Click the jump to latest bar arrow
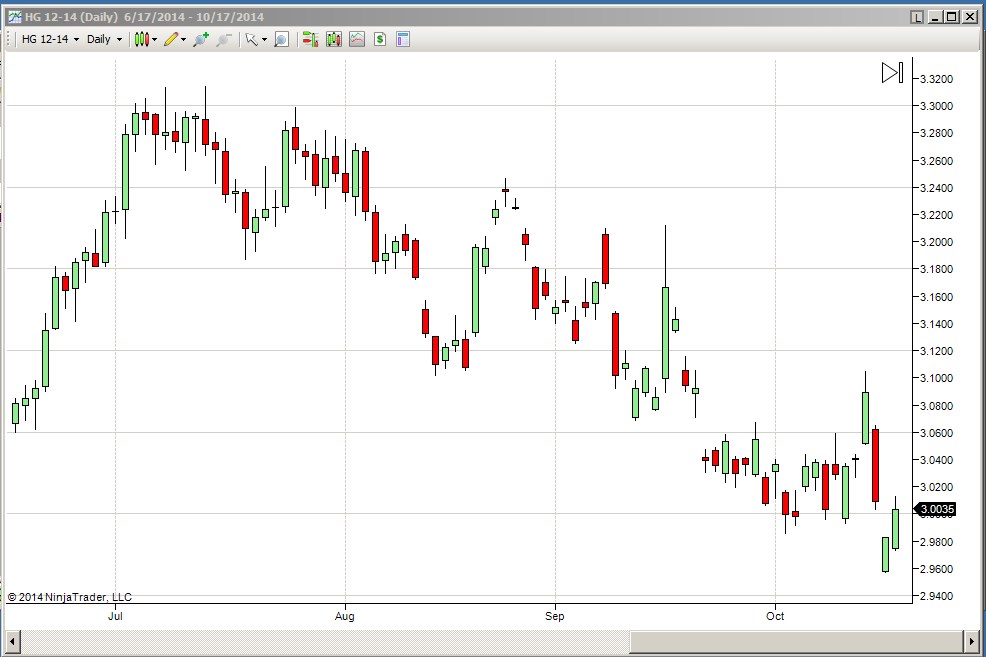This screenshot has height=657, width=986. pyautogui.click(x=892, y=72)
